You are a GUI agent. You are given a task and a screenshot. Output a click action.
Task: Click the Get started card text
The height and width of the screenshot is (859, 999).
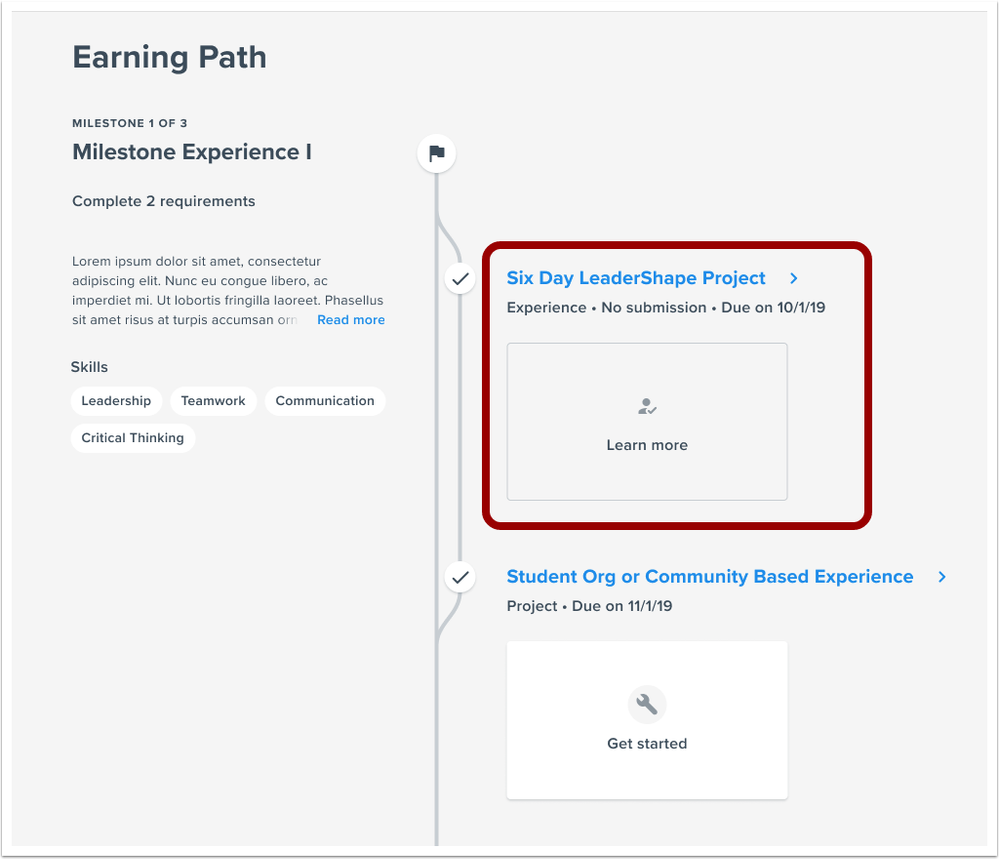pyautogui.click(x=647, y=744)
